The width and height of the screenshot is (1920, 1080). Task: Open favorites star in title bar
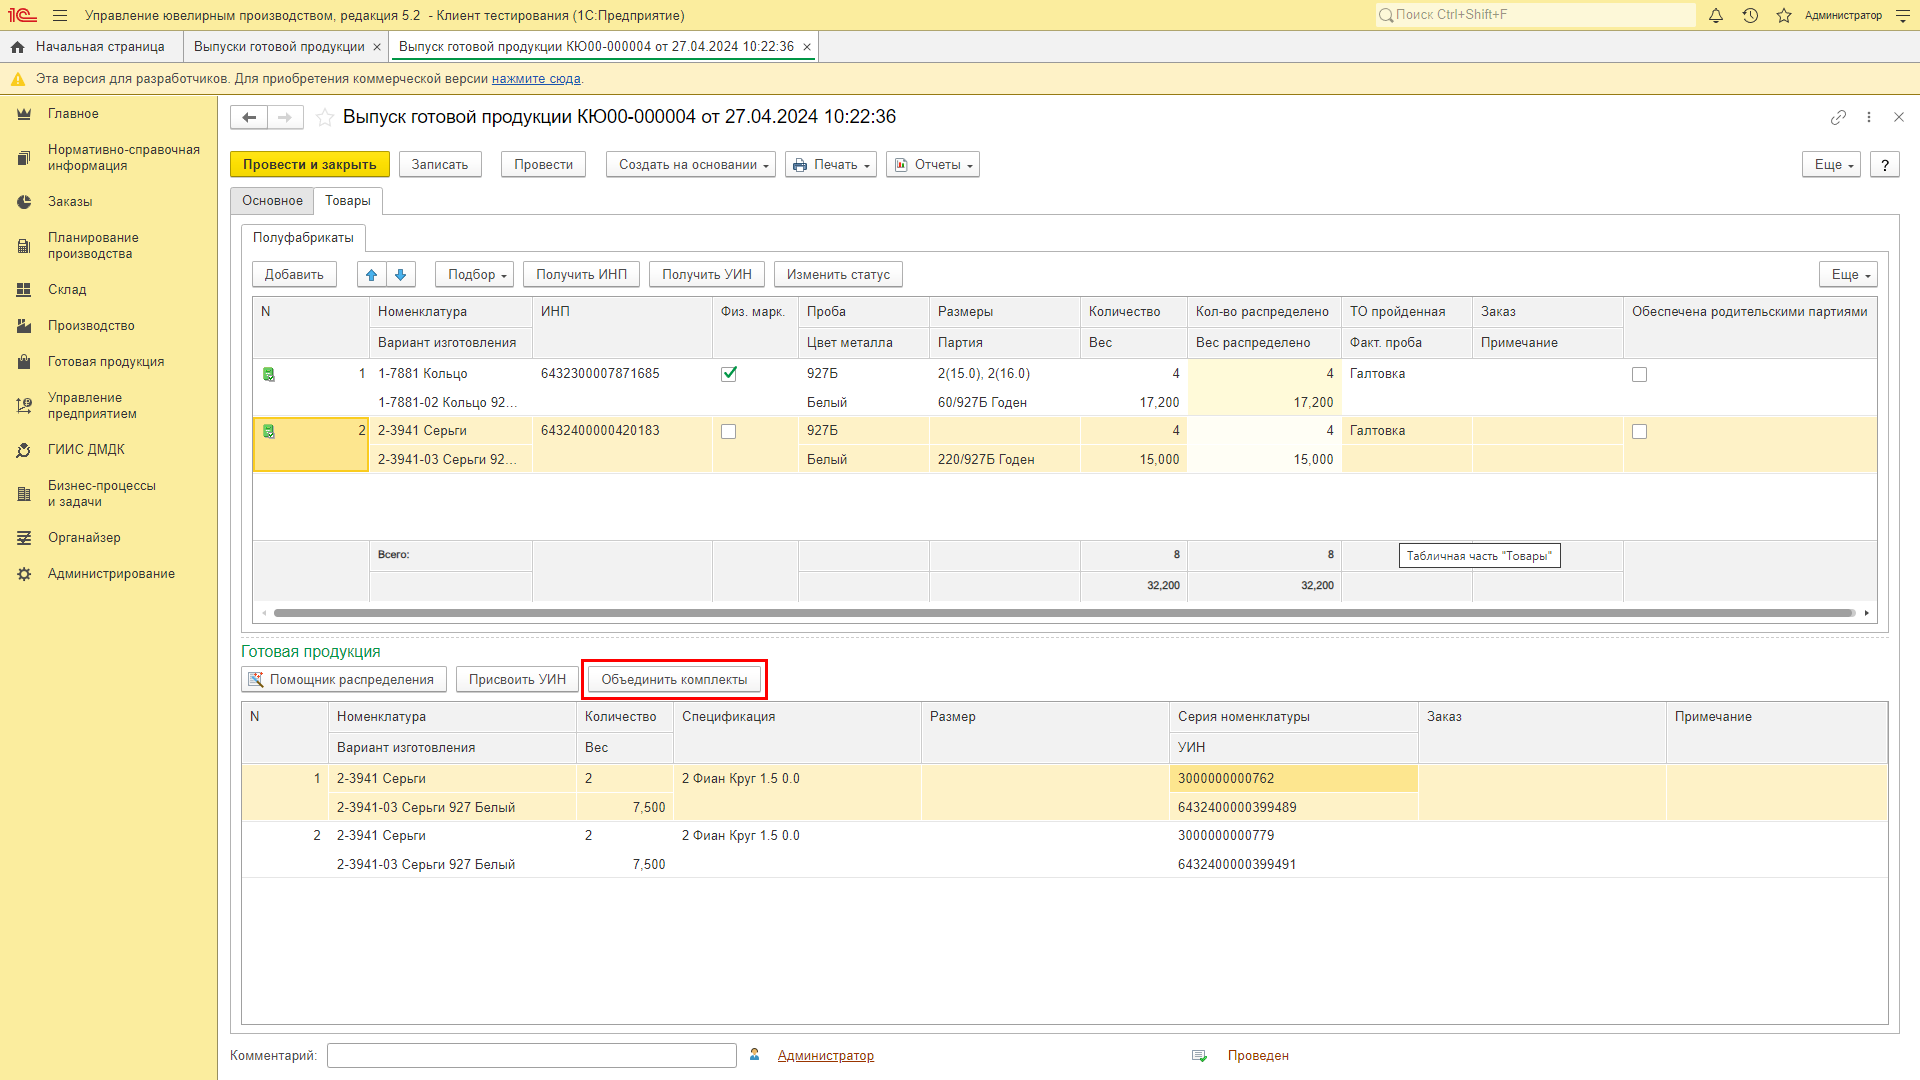(1784, 15)
